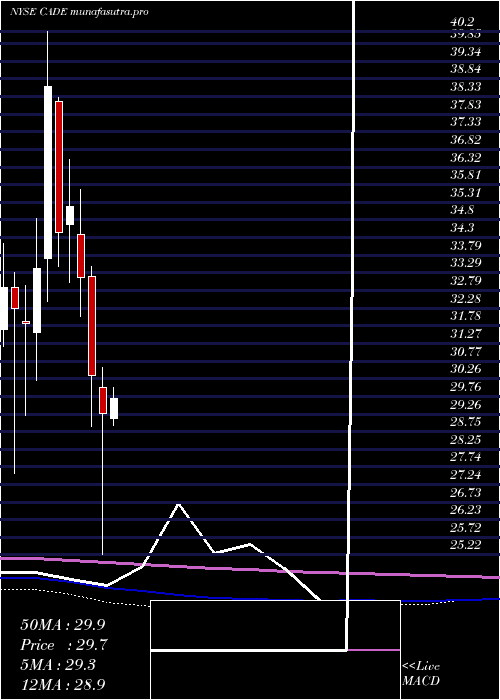Click the 30.26 price axis label
Screen dimensions: 500x700
pos(465,369)
